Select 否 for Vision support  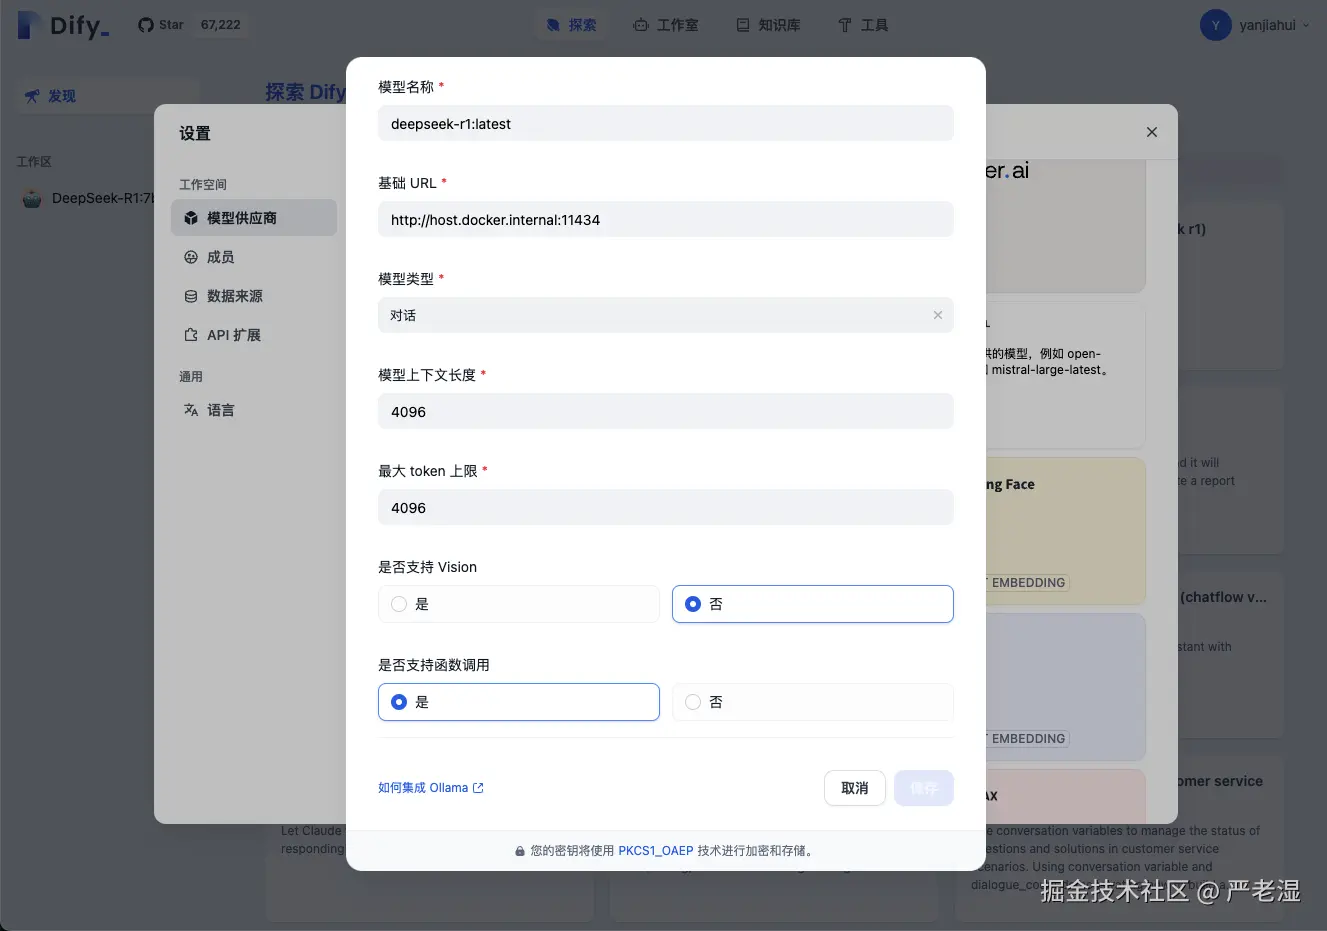(813, 604)
